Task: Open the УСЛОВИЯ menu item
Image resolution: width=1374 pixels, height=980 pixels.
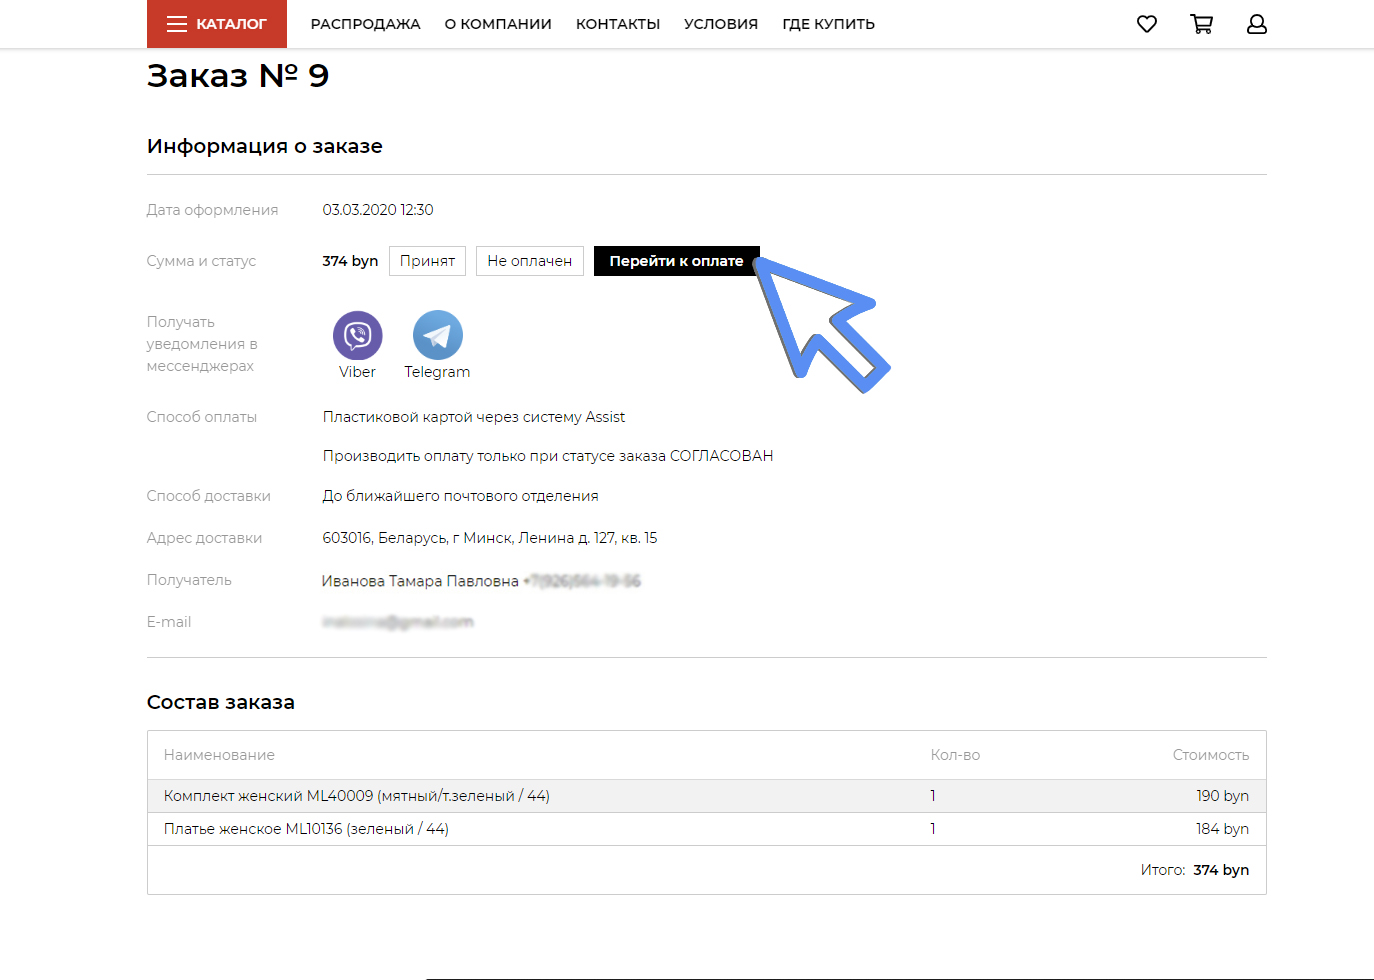Action: 721,24
